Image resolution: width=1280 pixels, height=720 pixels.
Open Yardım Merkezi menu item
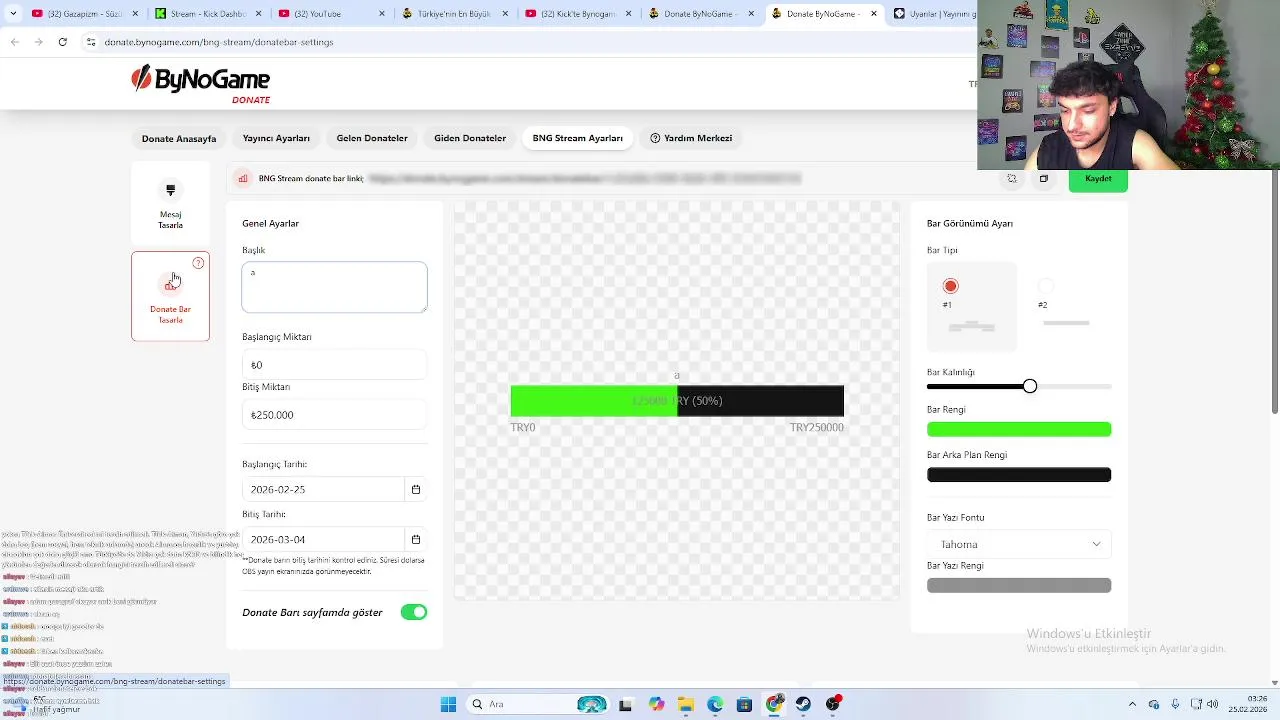tap(691, 138)
